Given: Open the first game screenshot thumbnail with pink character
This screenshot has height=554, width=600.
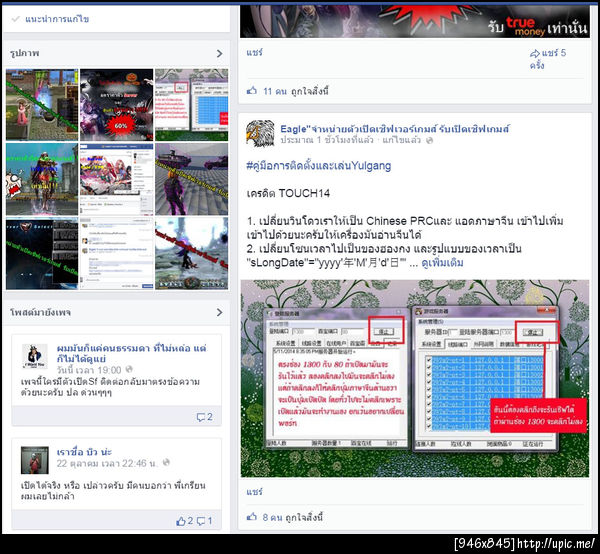Looking at the screenshot, I should [42, 104].
